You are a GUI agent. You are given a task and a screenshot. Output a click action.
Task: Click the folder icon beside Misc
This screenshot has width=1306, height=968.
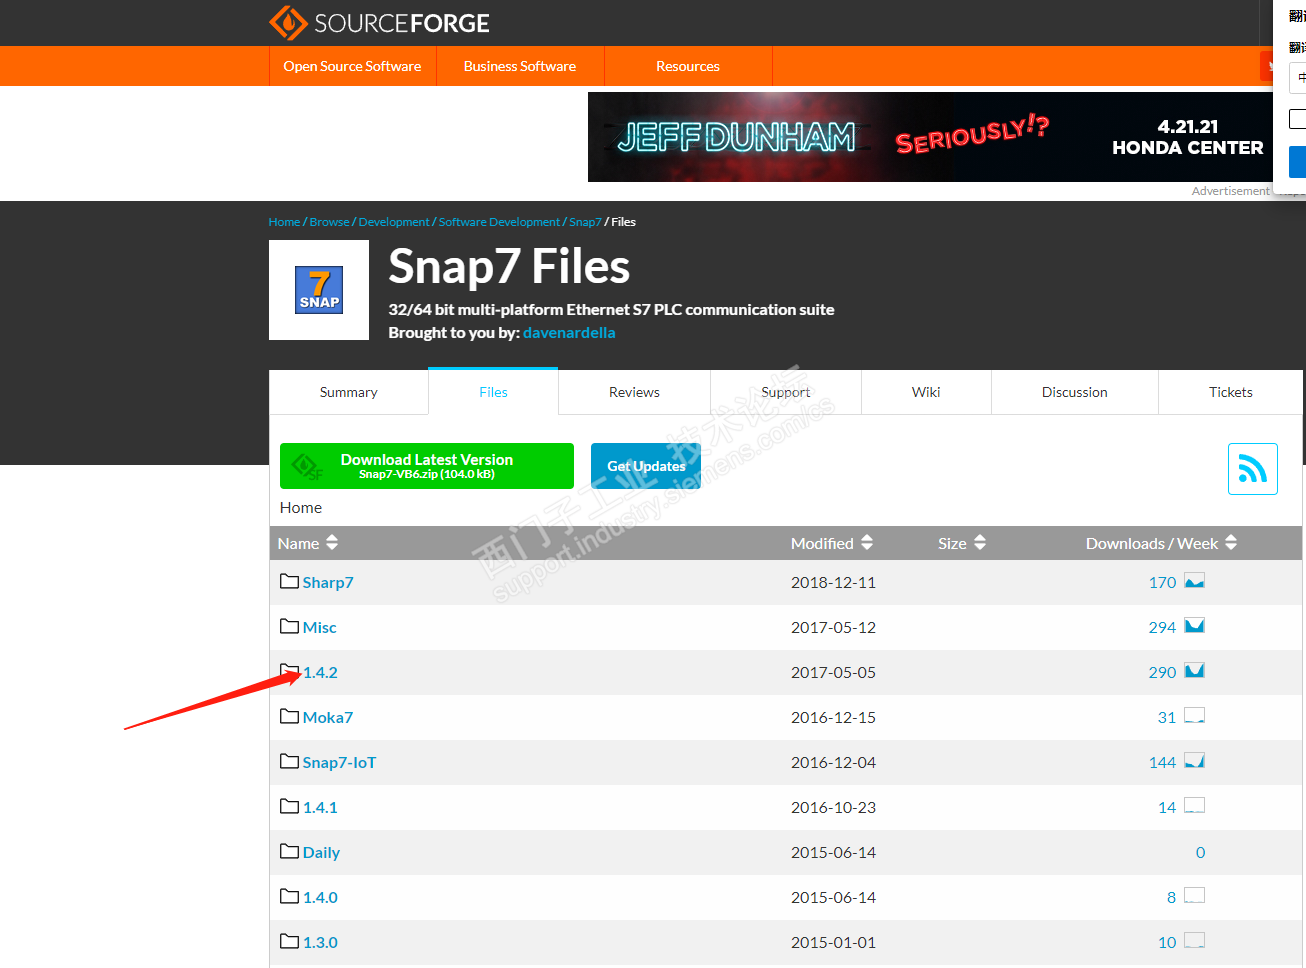[x=290, y=626]
